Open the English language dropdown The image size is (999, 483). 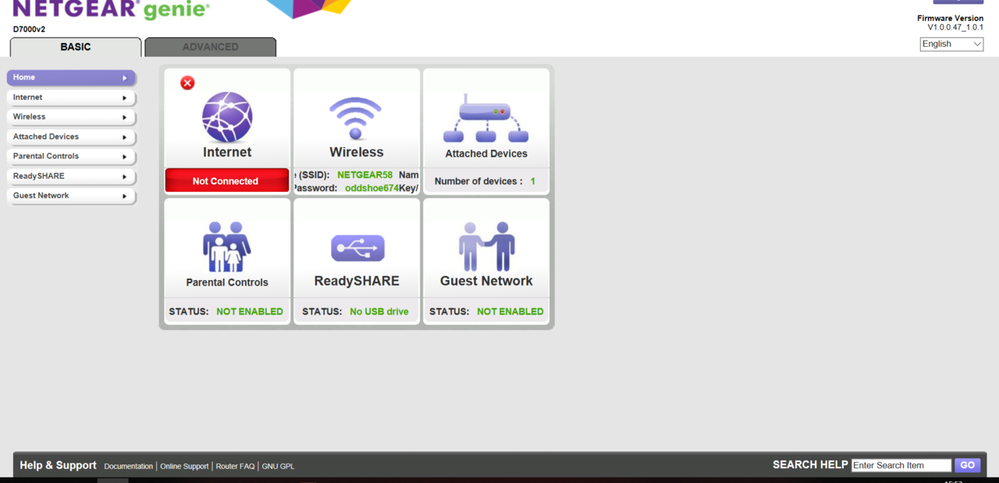click(x=951, y=44)
